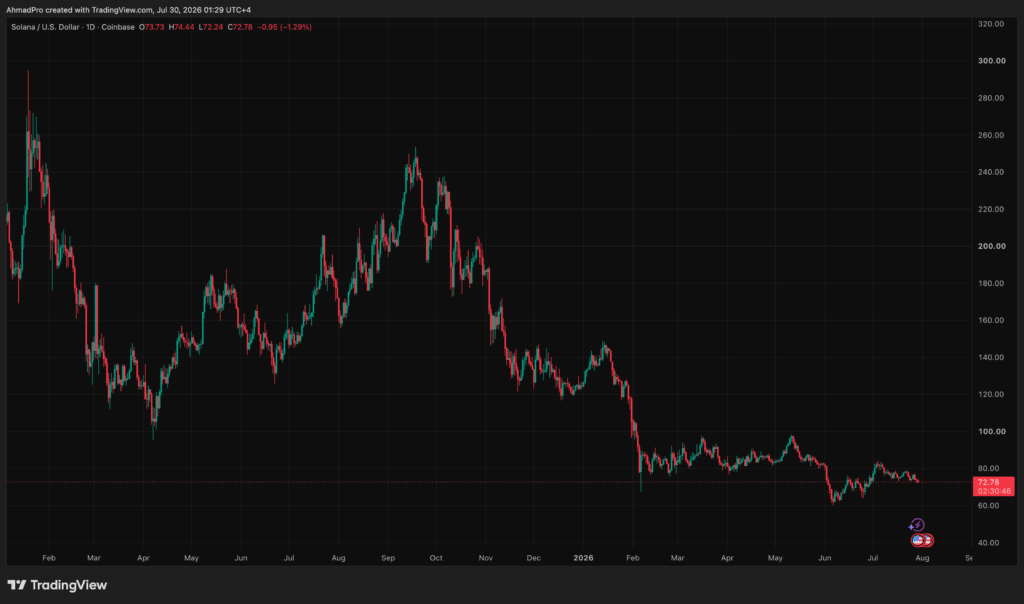
Task: Click the 40.00 price scale label
Action: [988, 543]
